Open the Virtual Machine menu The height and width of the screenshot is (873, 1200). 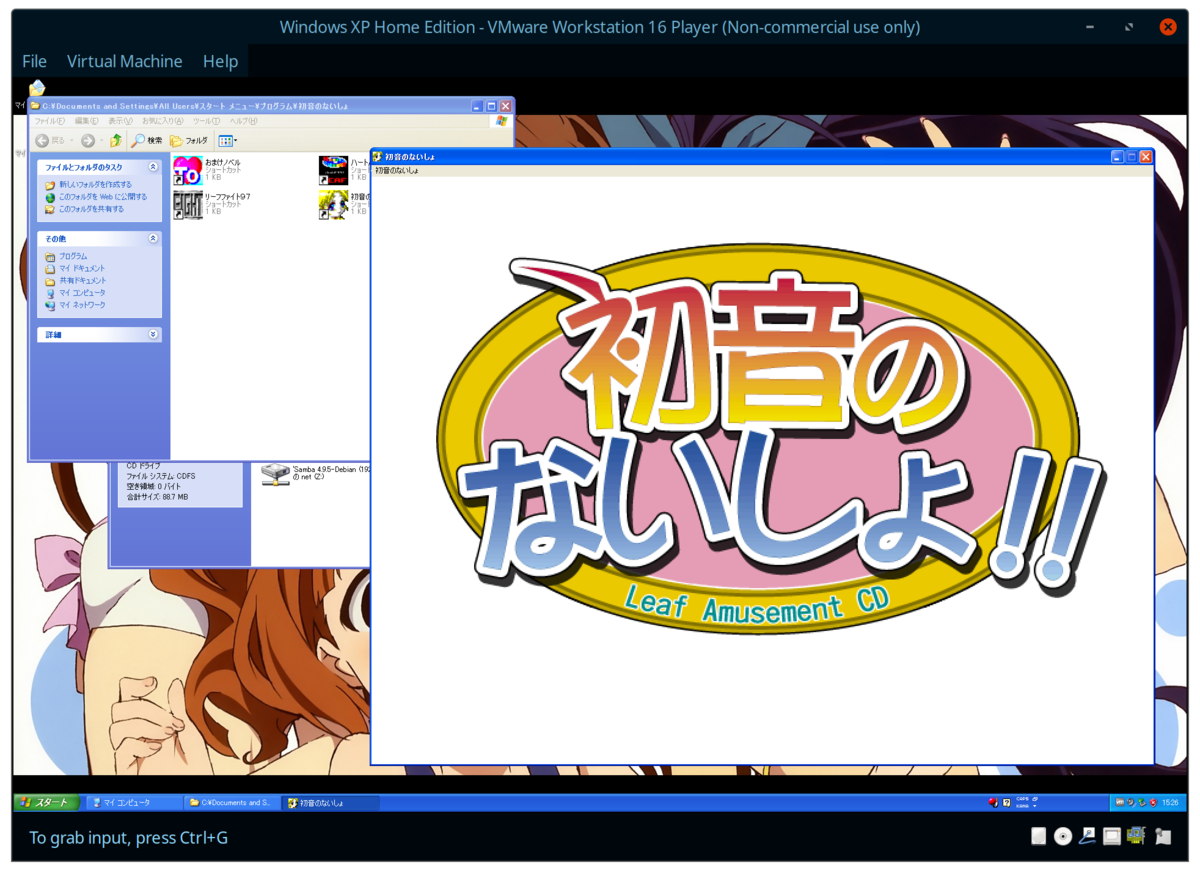pyautogui.click(x=124, y=61)
